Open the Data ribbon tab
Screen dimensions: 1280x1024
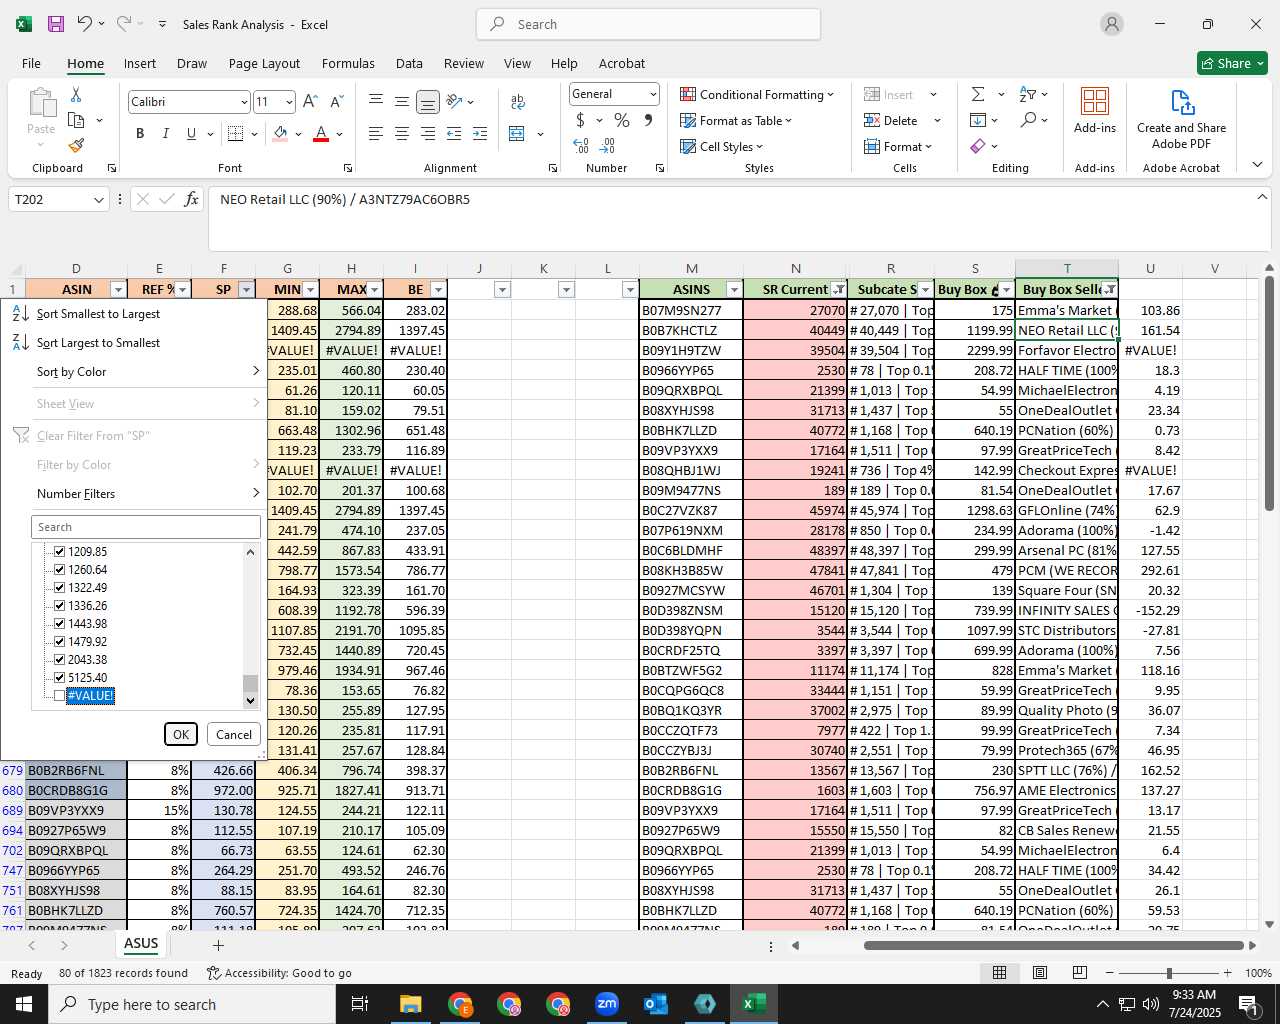pos(409,63)
